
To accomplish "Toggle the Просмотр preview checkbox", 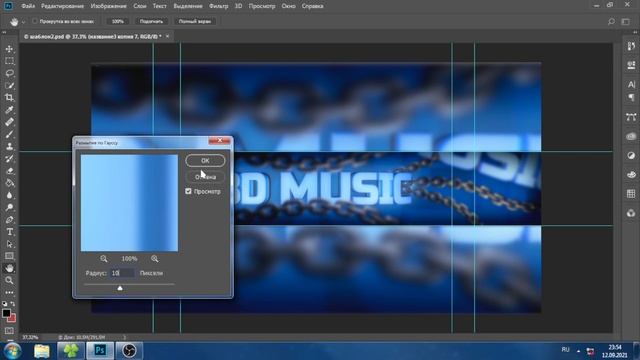I will click(x=188, y=191).
